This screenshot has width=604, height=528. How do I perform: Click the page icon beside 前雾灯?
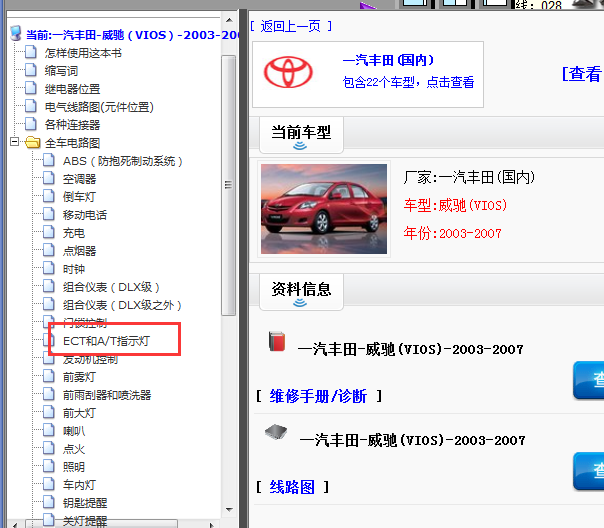(x=49, y=377)
